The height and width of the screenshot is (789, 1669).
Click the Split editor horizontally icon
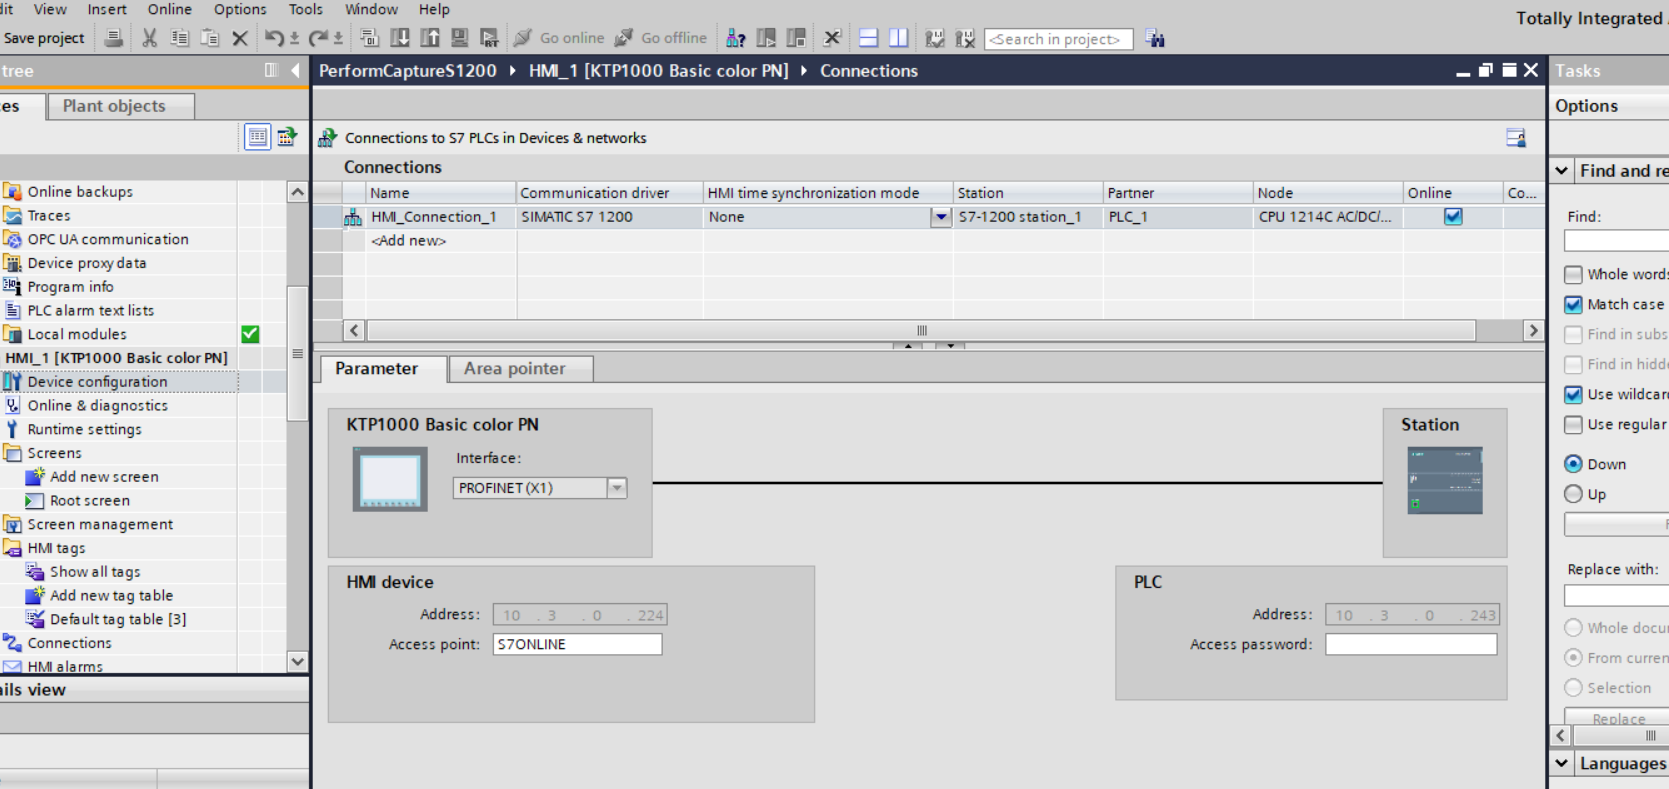[869, 38]
